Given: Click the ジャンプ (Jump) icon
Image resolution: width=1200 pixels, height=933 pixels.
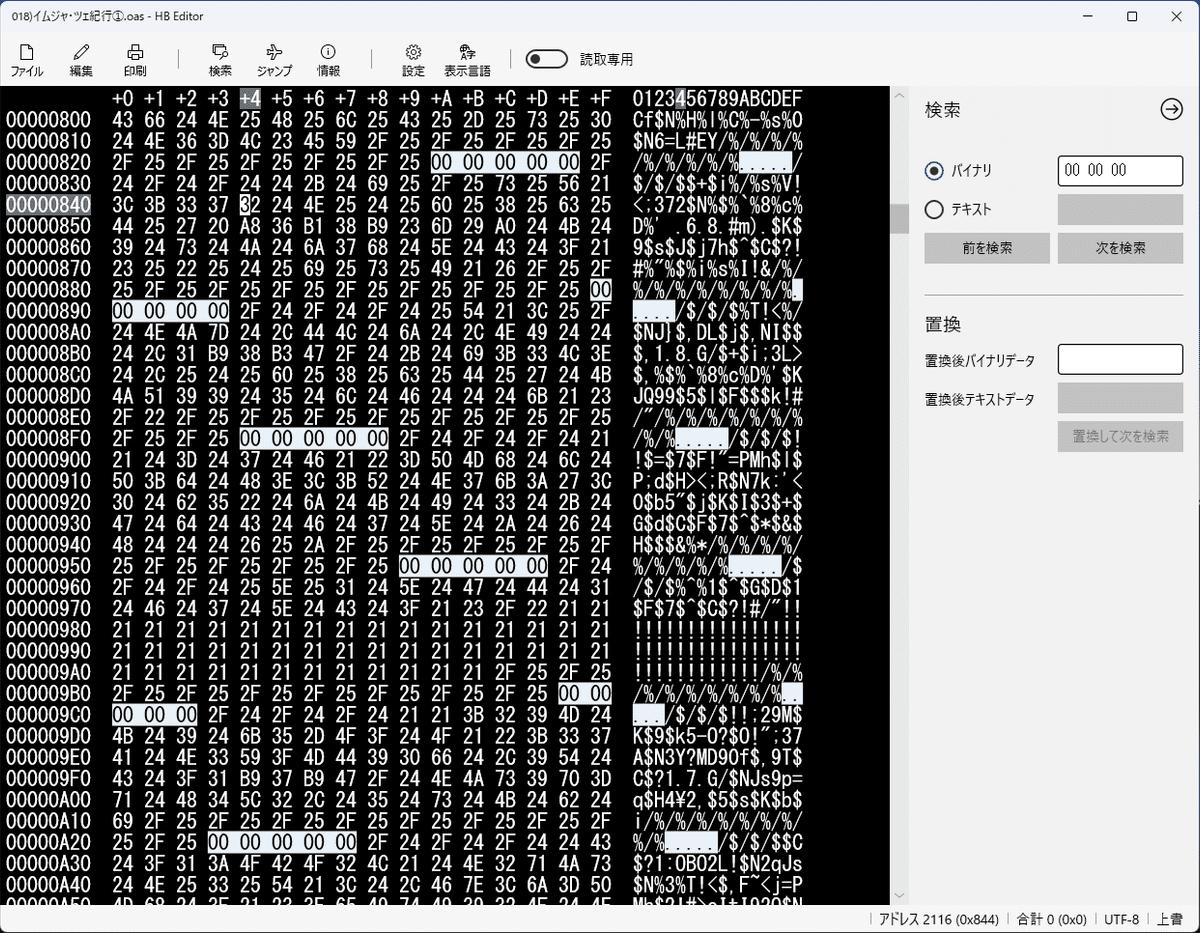Looking at the screenshot, I should 274,60.
